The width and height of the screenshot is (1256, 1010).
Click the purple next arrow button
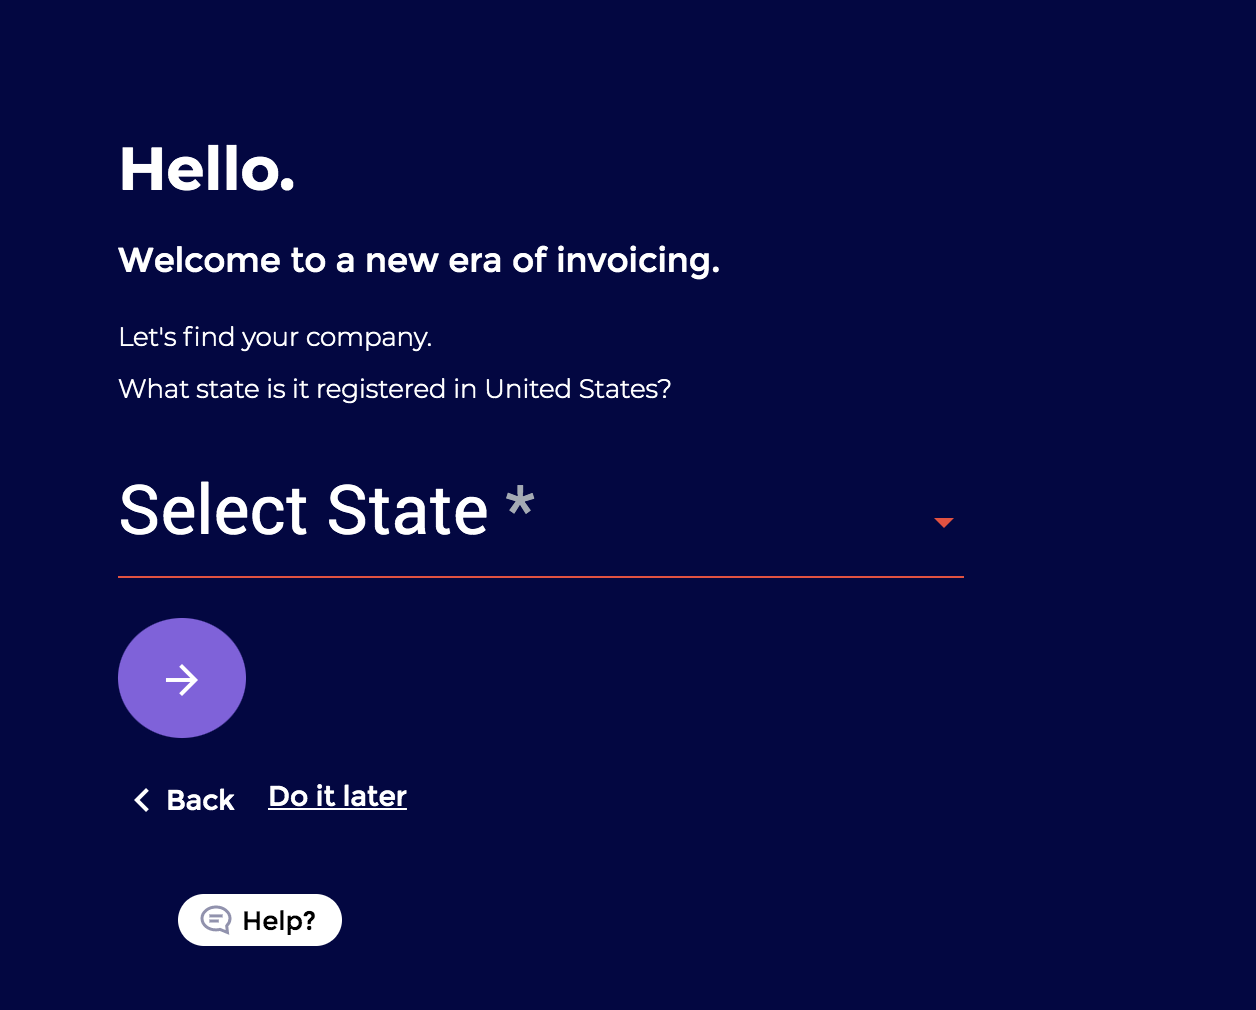[x=182, y=678]
